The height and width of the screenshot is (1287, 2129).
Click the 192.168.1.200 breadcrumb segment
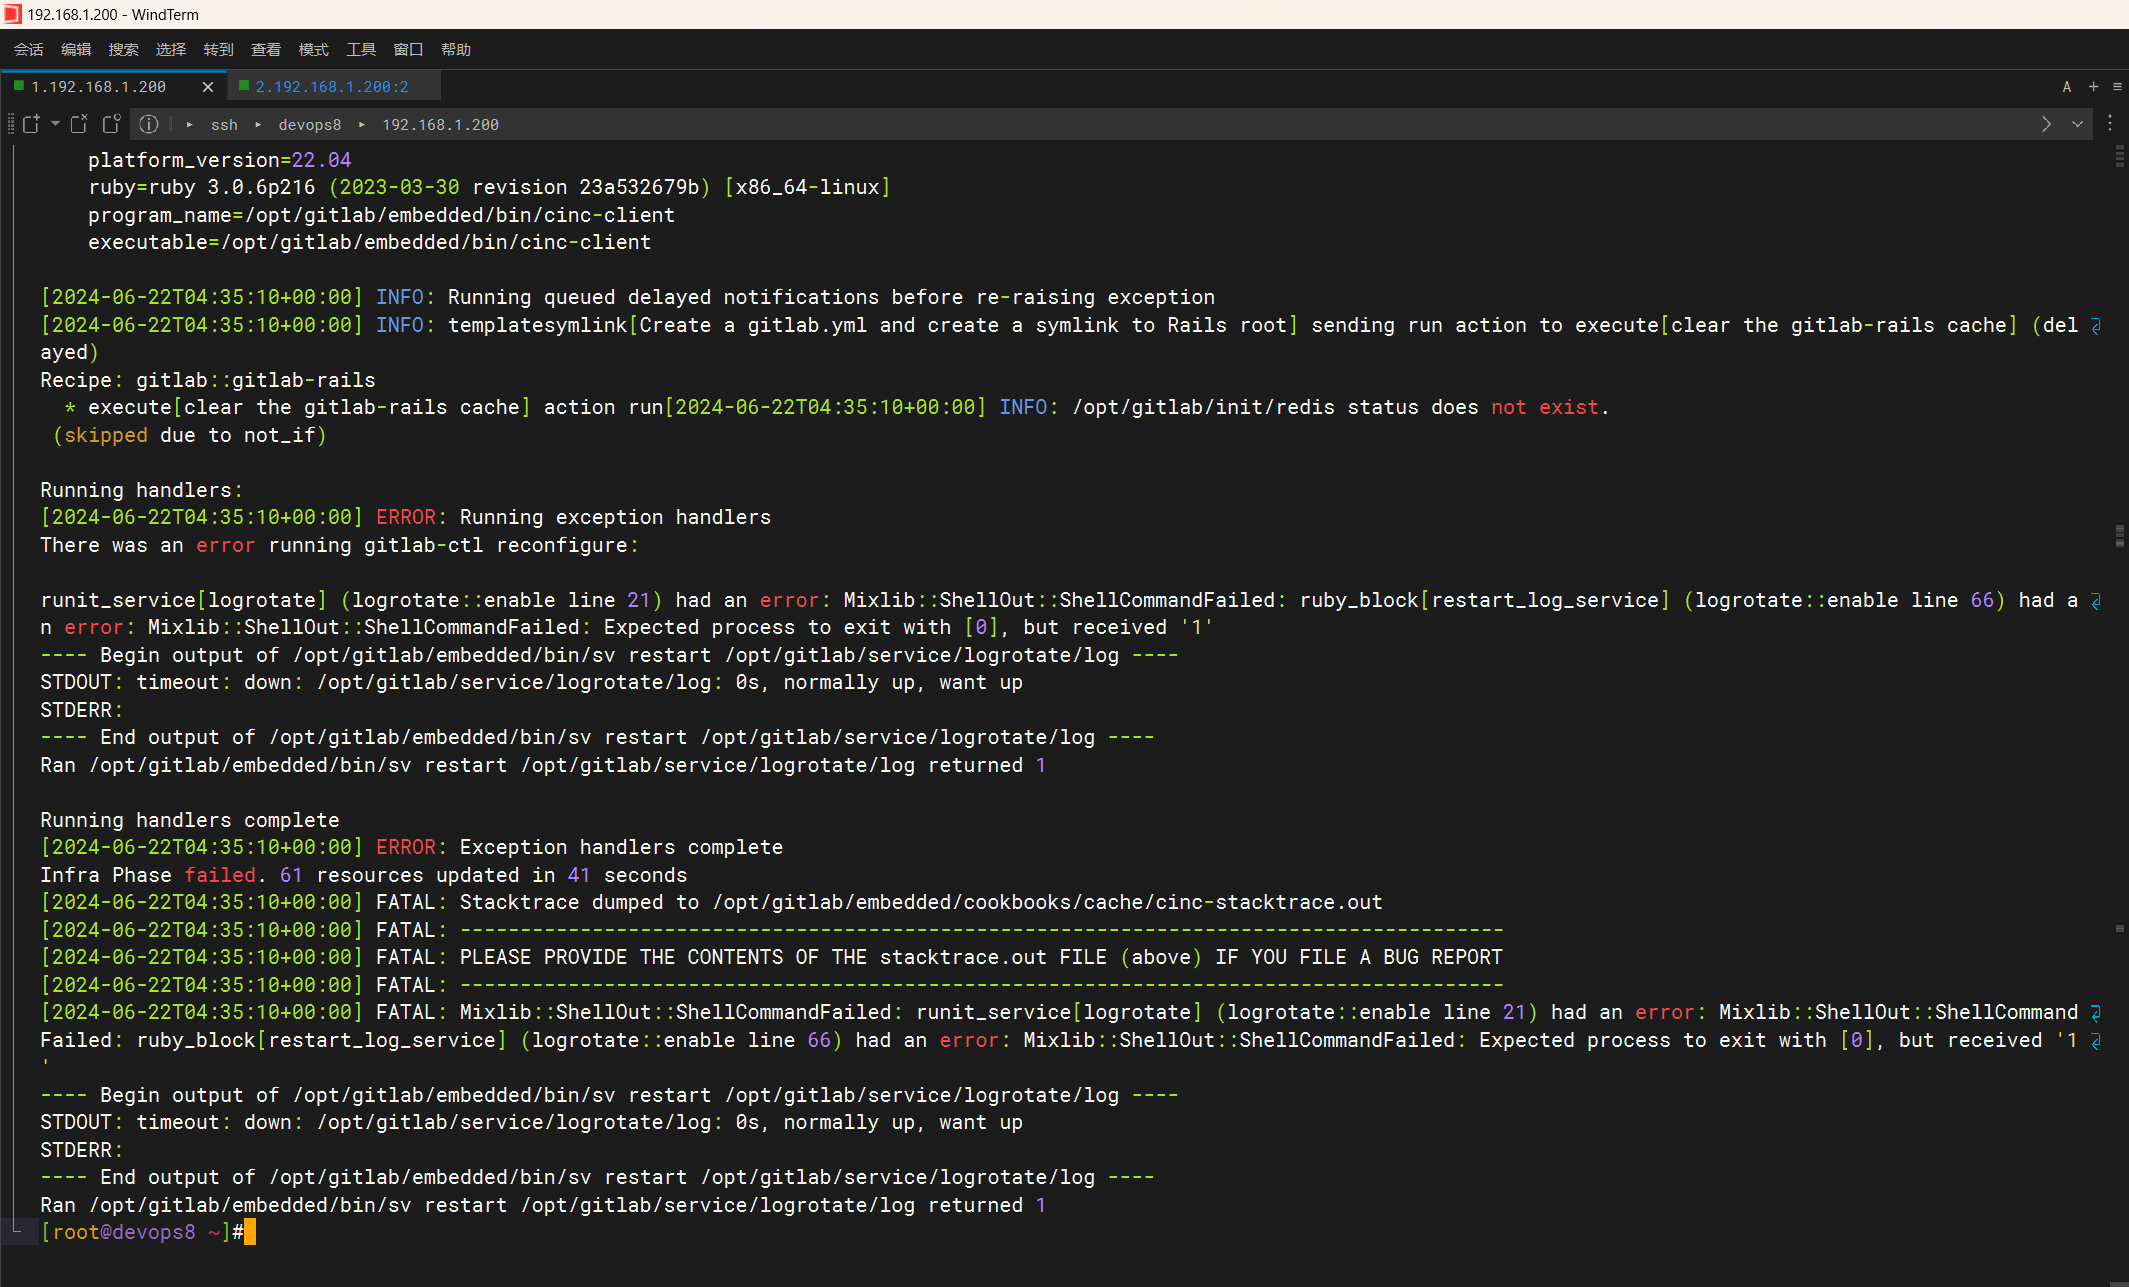click(440, 125)
